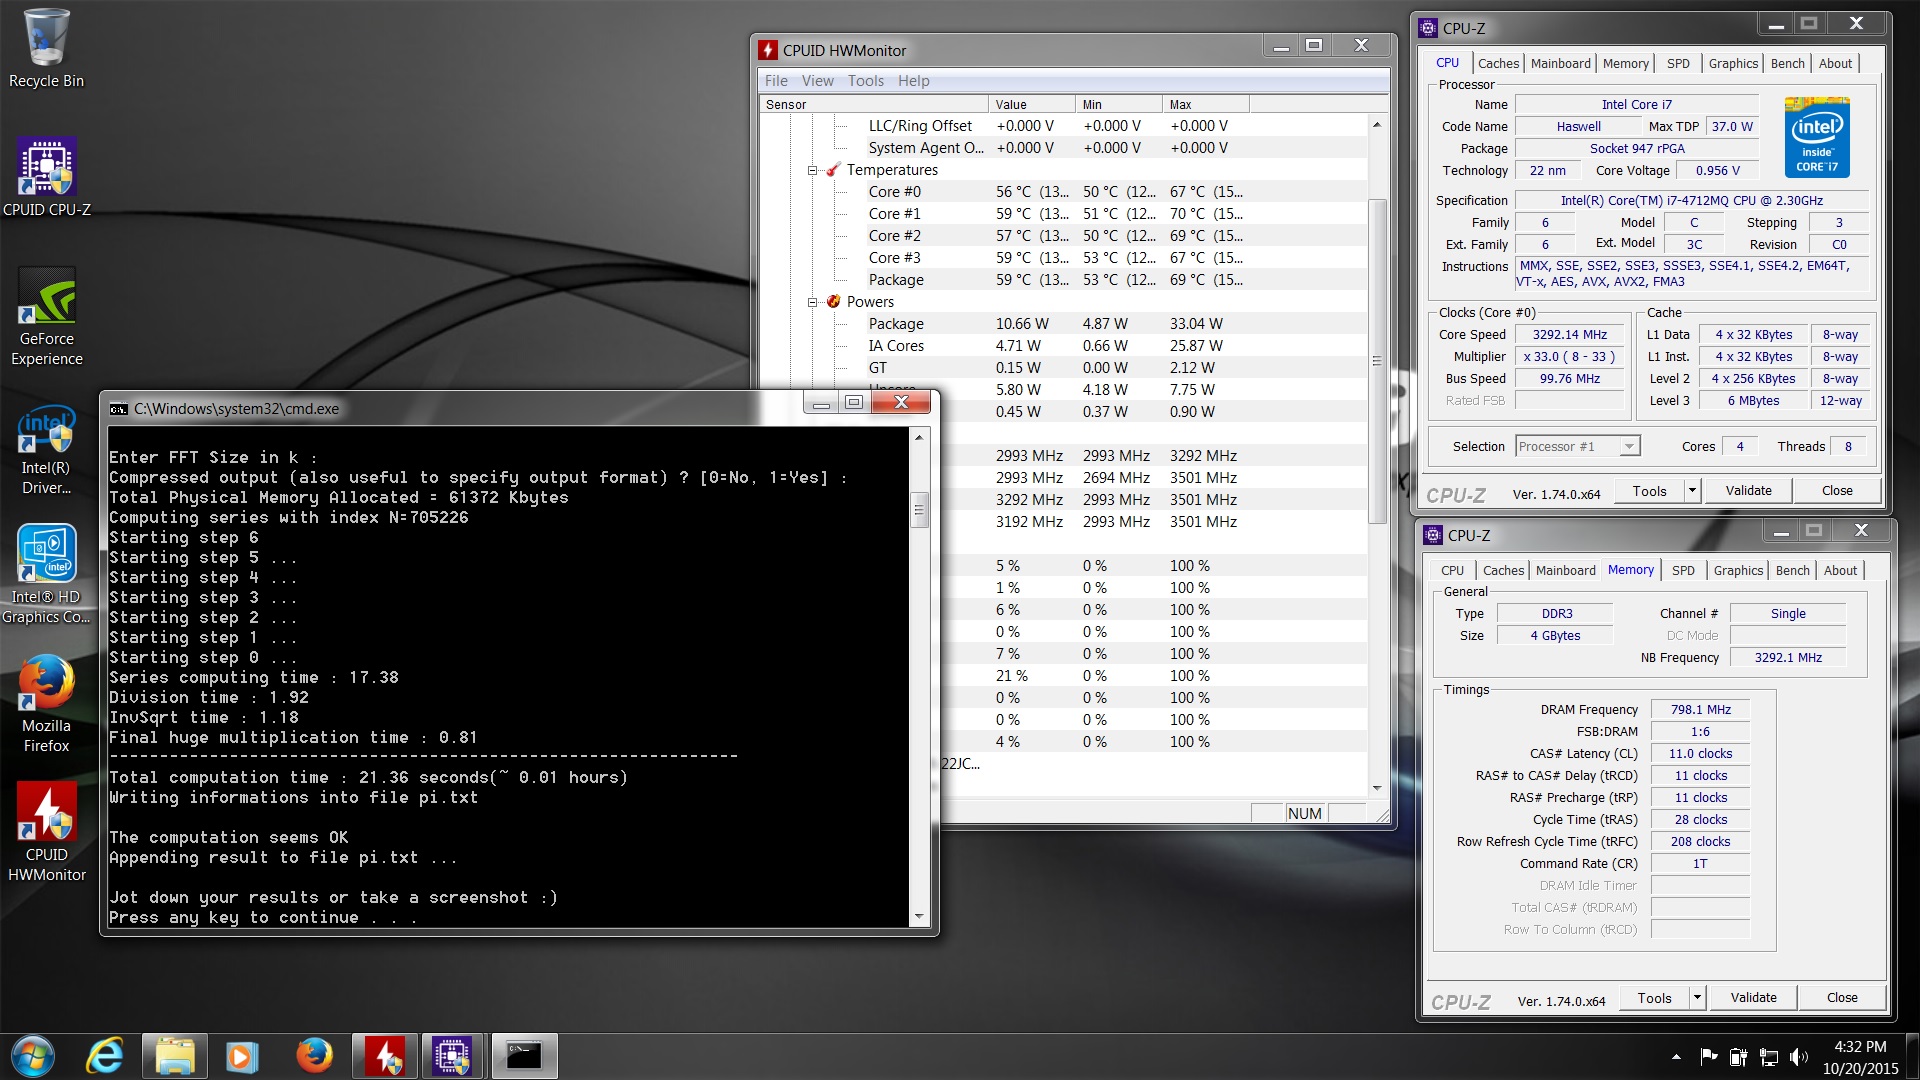The width and height of the screenshot is (1920, 1080).
Task: Collapse the Powers tree node
Action: pos(812,302)
